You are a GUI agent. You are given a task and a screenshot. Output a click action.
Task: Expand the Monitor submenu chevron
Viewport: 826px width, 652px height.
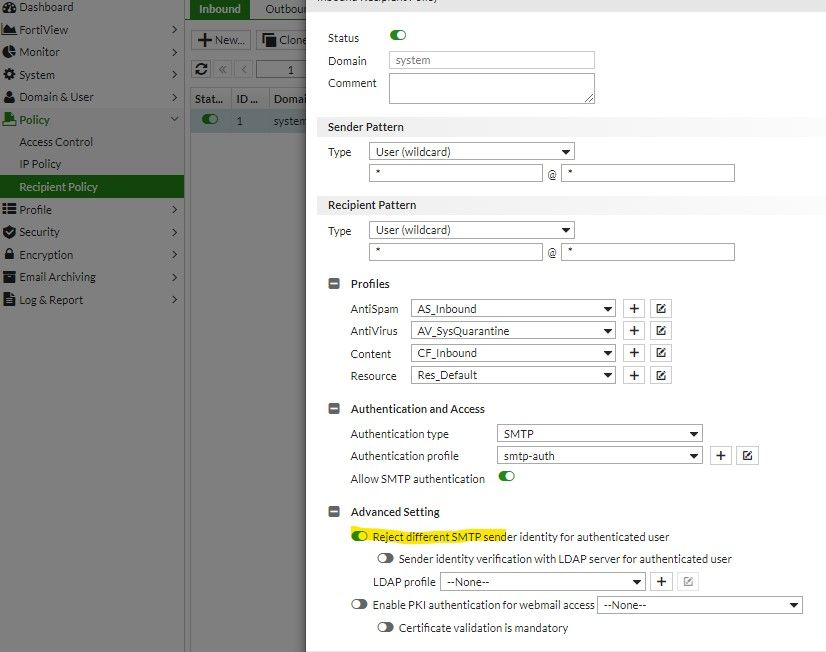pyautogui.click(x=174, y=52)
